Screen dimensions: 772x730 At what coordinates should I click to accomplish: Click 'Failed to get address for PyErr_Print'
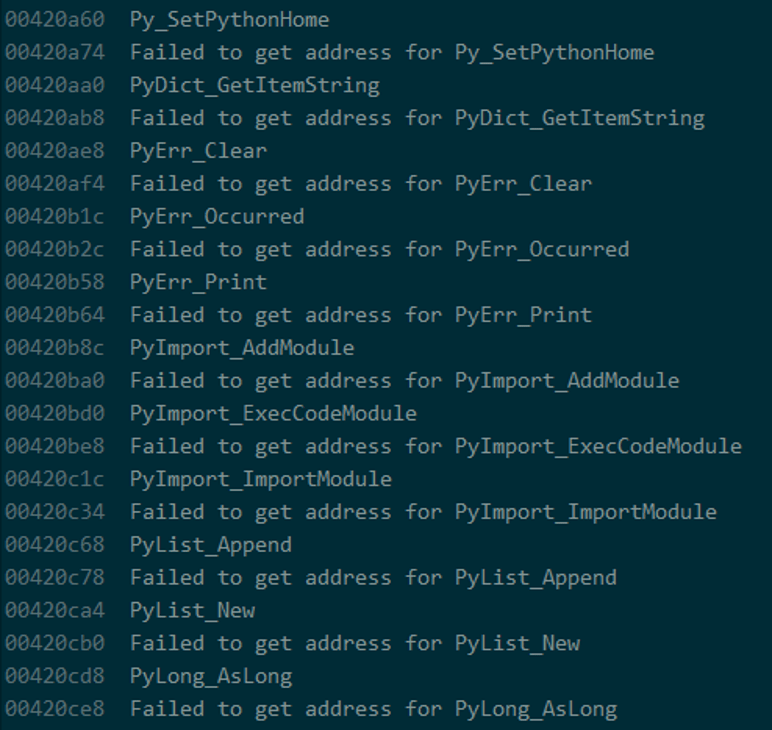coord(361,316)
